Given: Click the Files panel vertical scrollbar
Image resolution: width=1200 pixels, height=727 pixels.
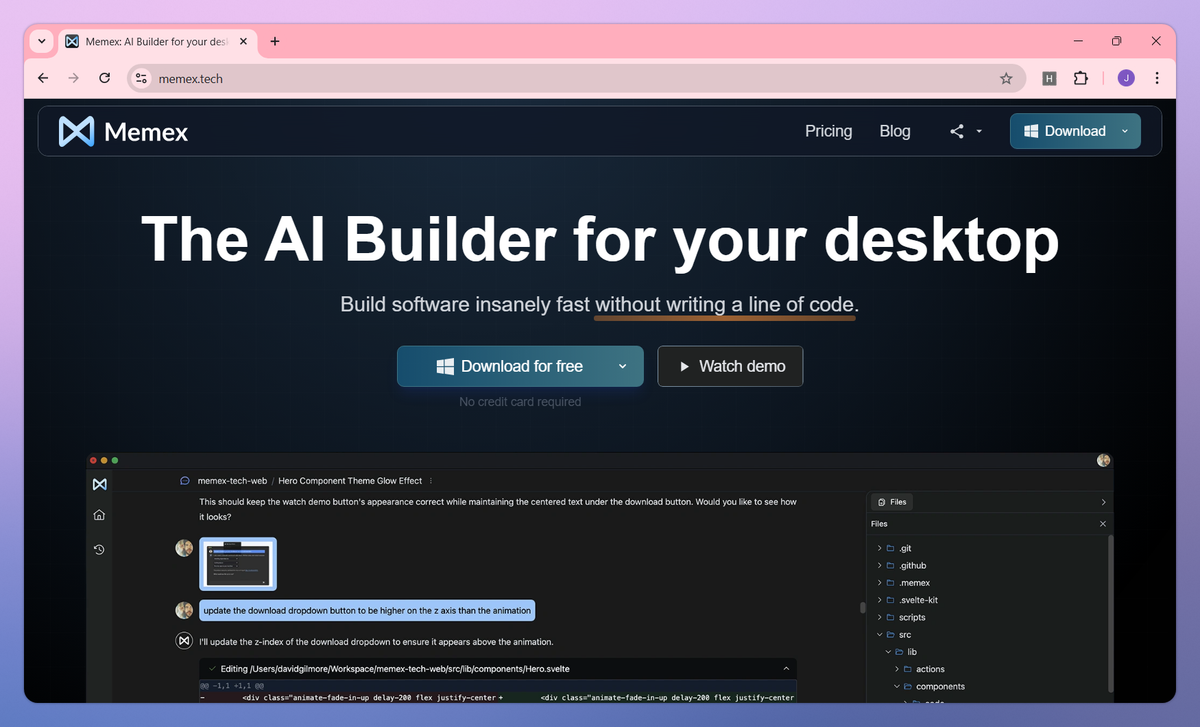Looking at the screenshot, I should (1109, 612).
